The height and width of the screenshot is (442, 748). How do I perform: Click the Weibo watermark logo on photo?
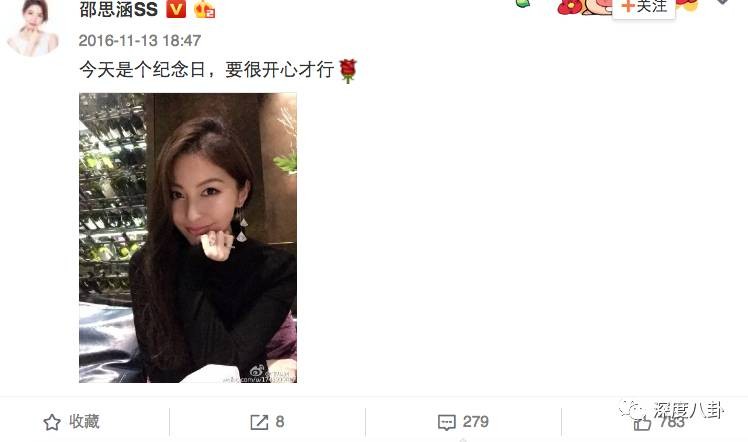click(258, 370)
